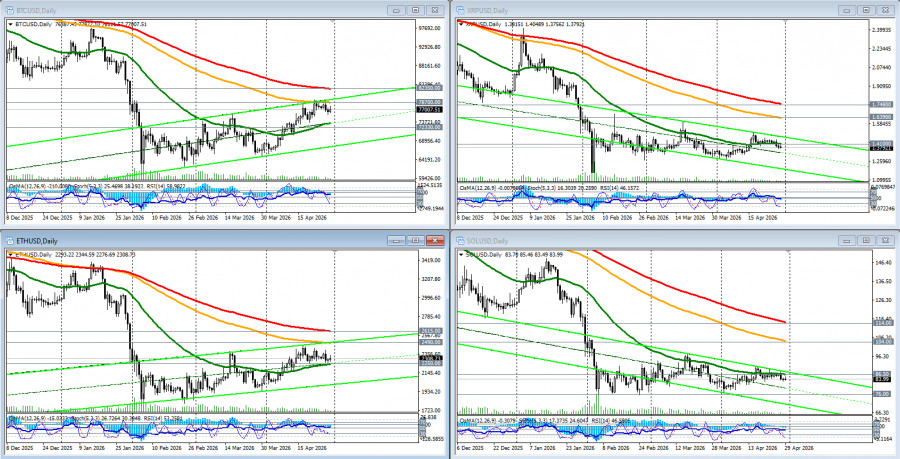
Task: Click the chart shift triangle in SOLUSD chart
Action: [x=789, y=252]
